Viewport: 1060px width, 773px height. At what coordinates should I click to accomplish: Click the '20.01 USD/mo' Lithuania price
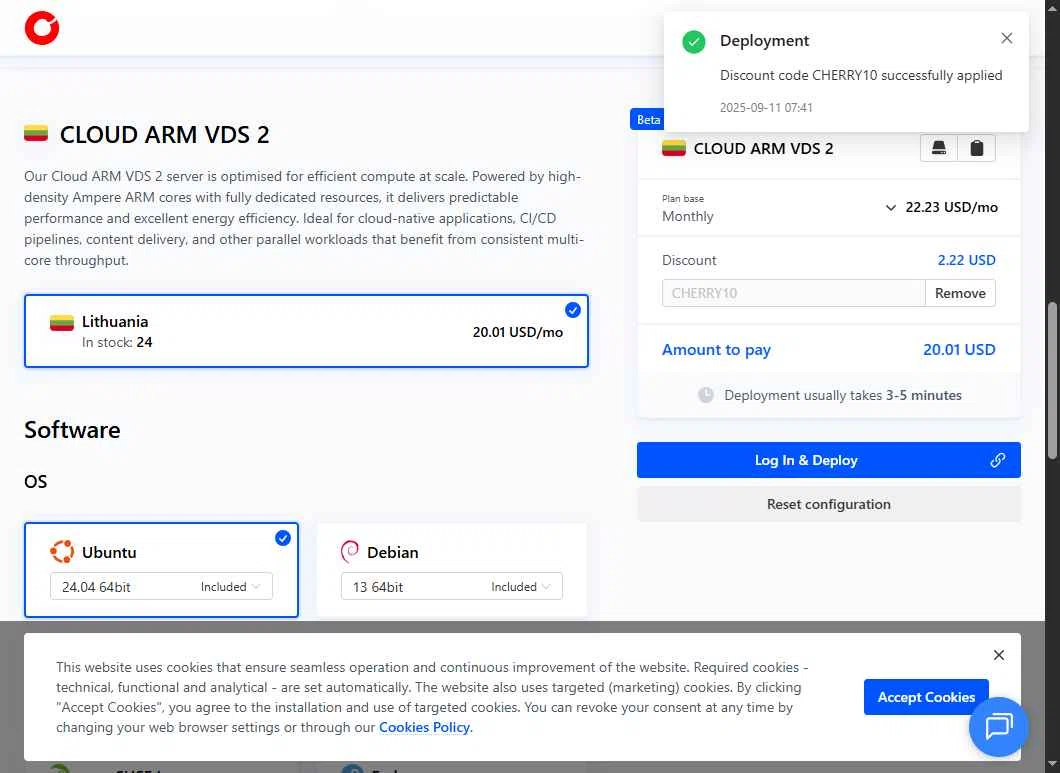pos(518,332)
